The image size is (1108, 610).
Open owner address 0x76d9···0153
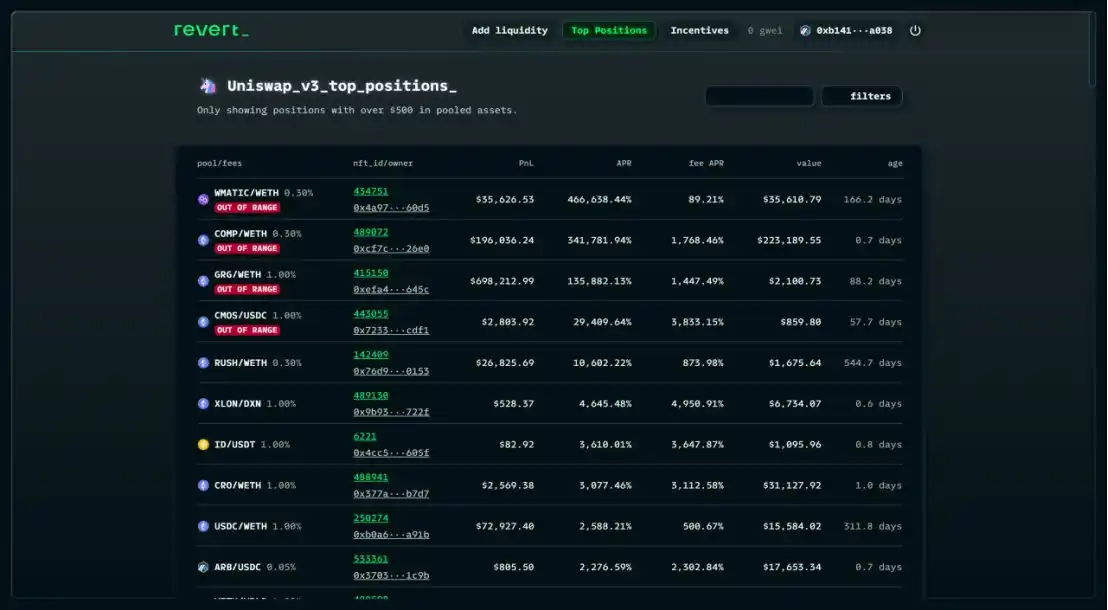click(391, 371)
